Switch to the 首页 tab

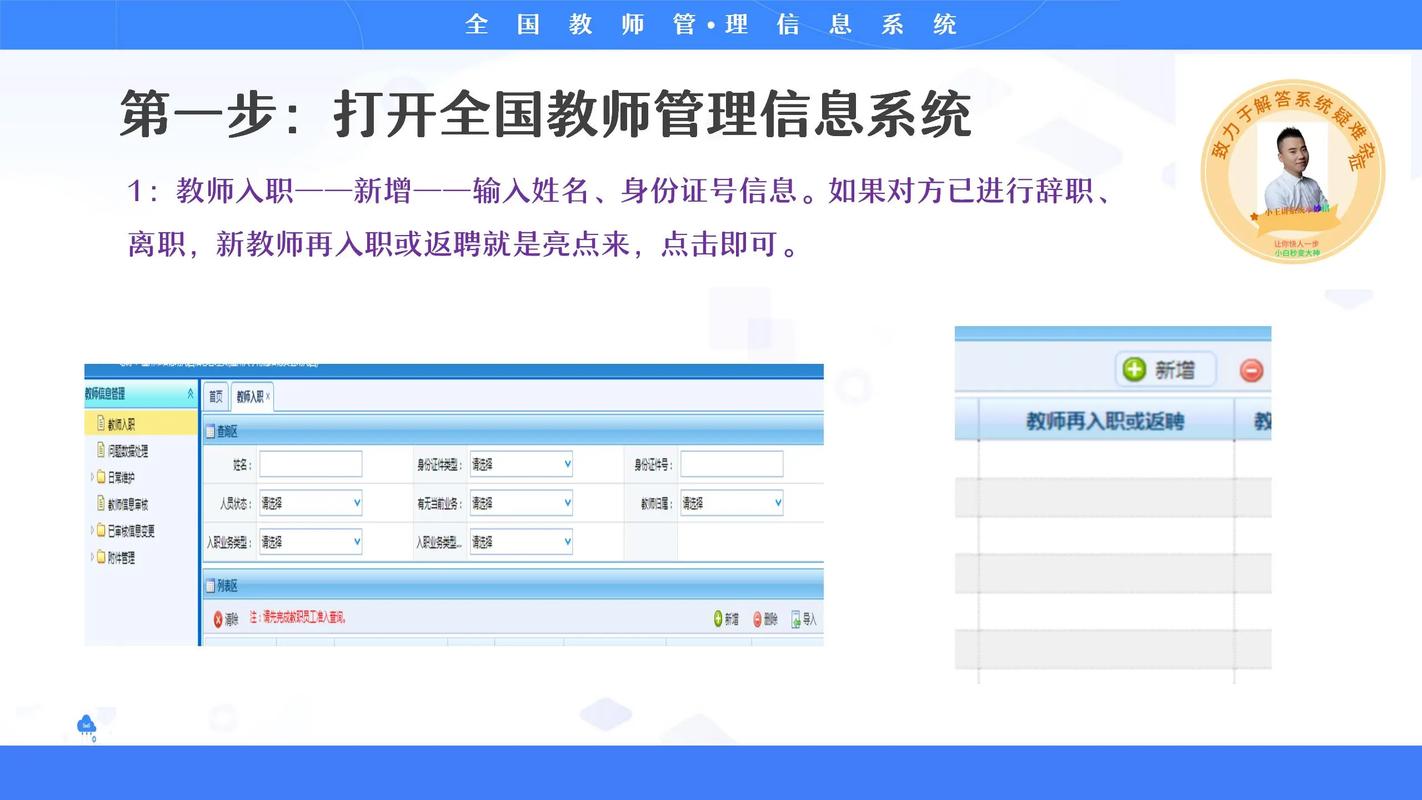point(215,396)
